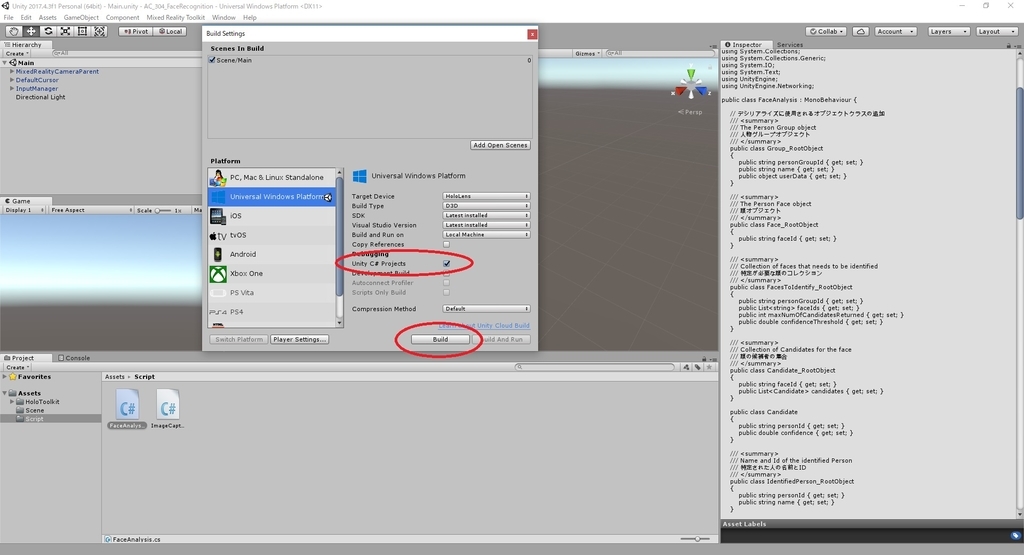Image resolution: width=1024 pixels, height=555 pixels.
Task: Select the Scale tool in toolbar
Action: [x=65, y=31]
